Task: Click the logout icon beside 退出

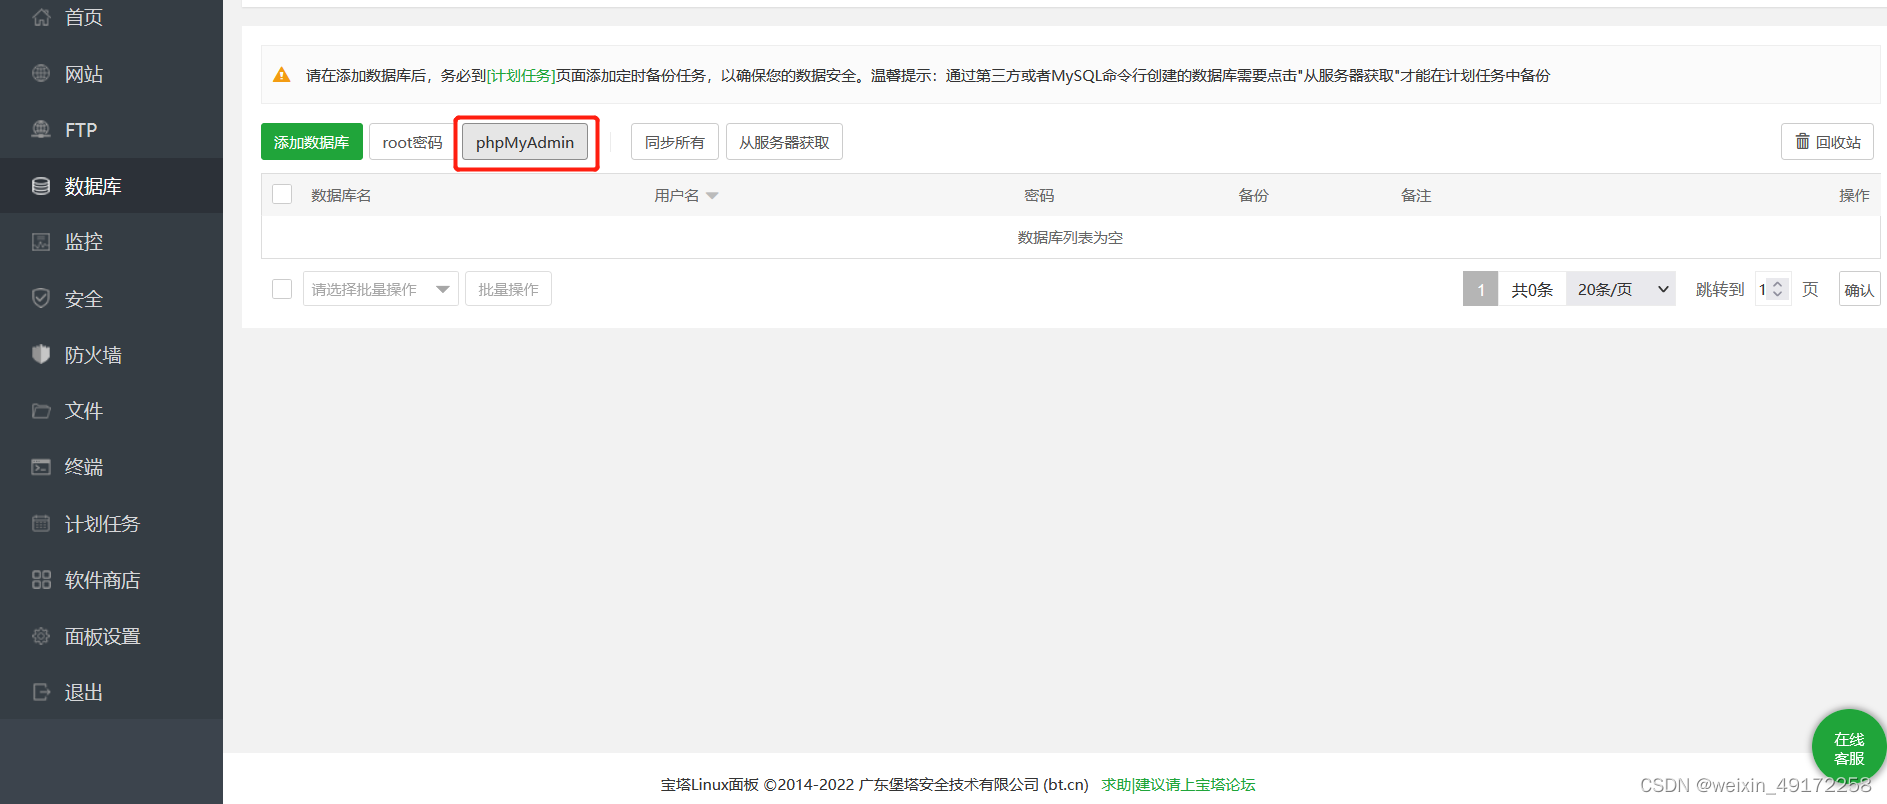Action: tap(41, 692)
